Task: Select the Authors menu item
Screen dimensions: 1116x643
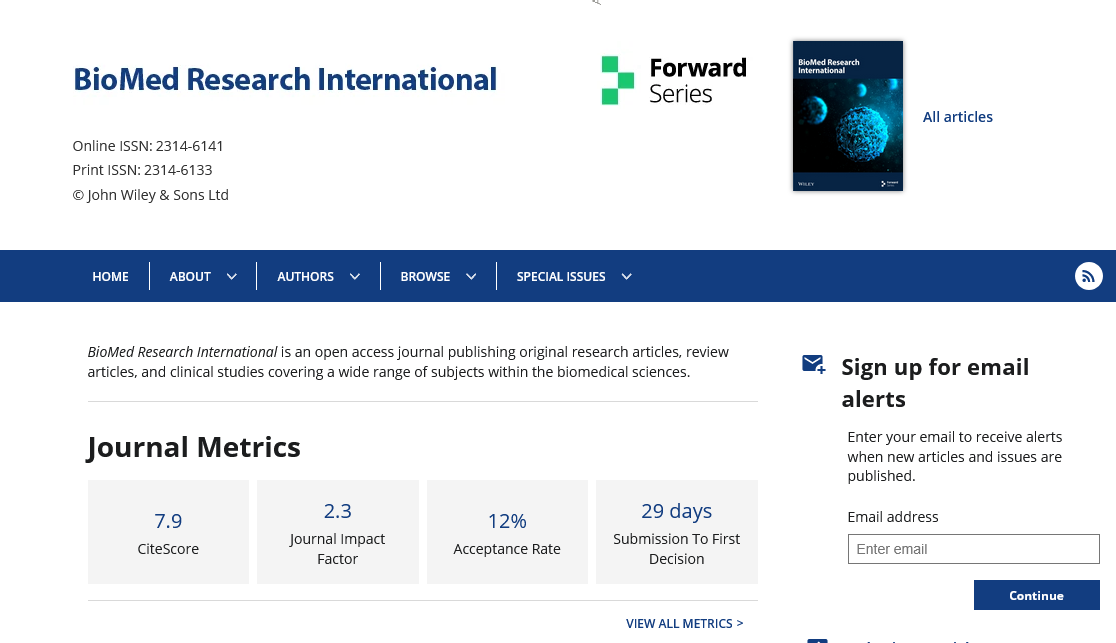Action: coord(305,277)
